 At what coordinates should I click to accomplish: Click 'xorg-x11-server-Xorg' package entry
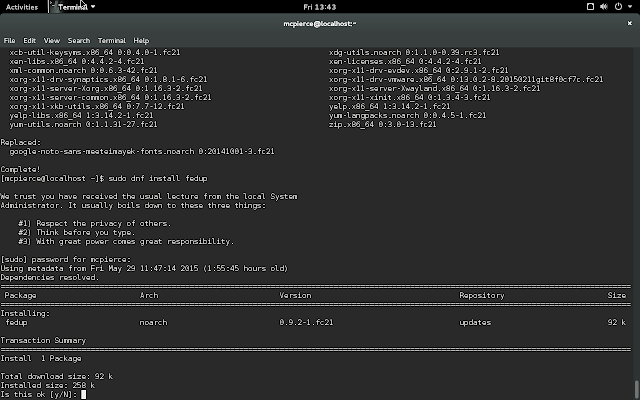pos(106,88)
